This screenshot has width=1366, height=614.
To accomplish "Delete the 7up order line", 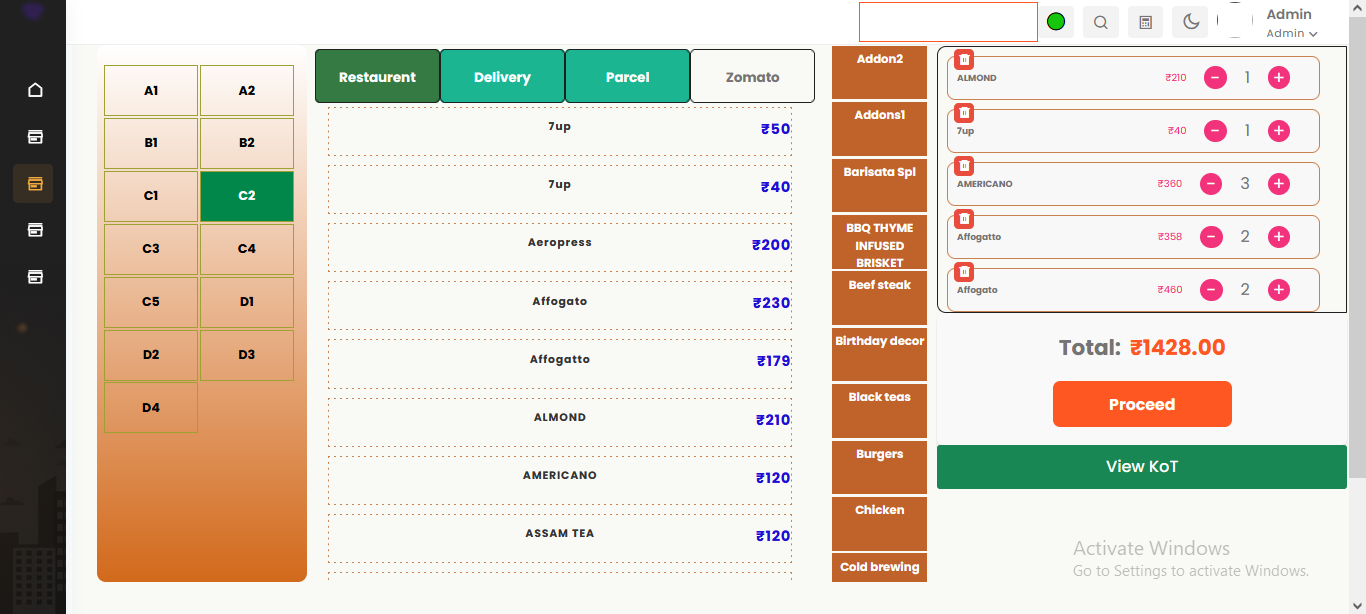I will point(964,113).
